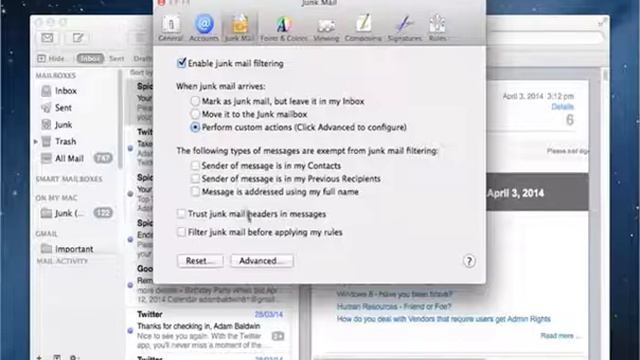Viewport: 640px width, 360px height.
Task: Click the mailbox list scrollbar
Action: pos(120,120)
